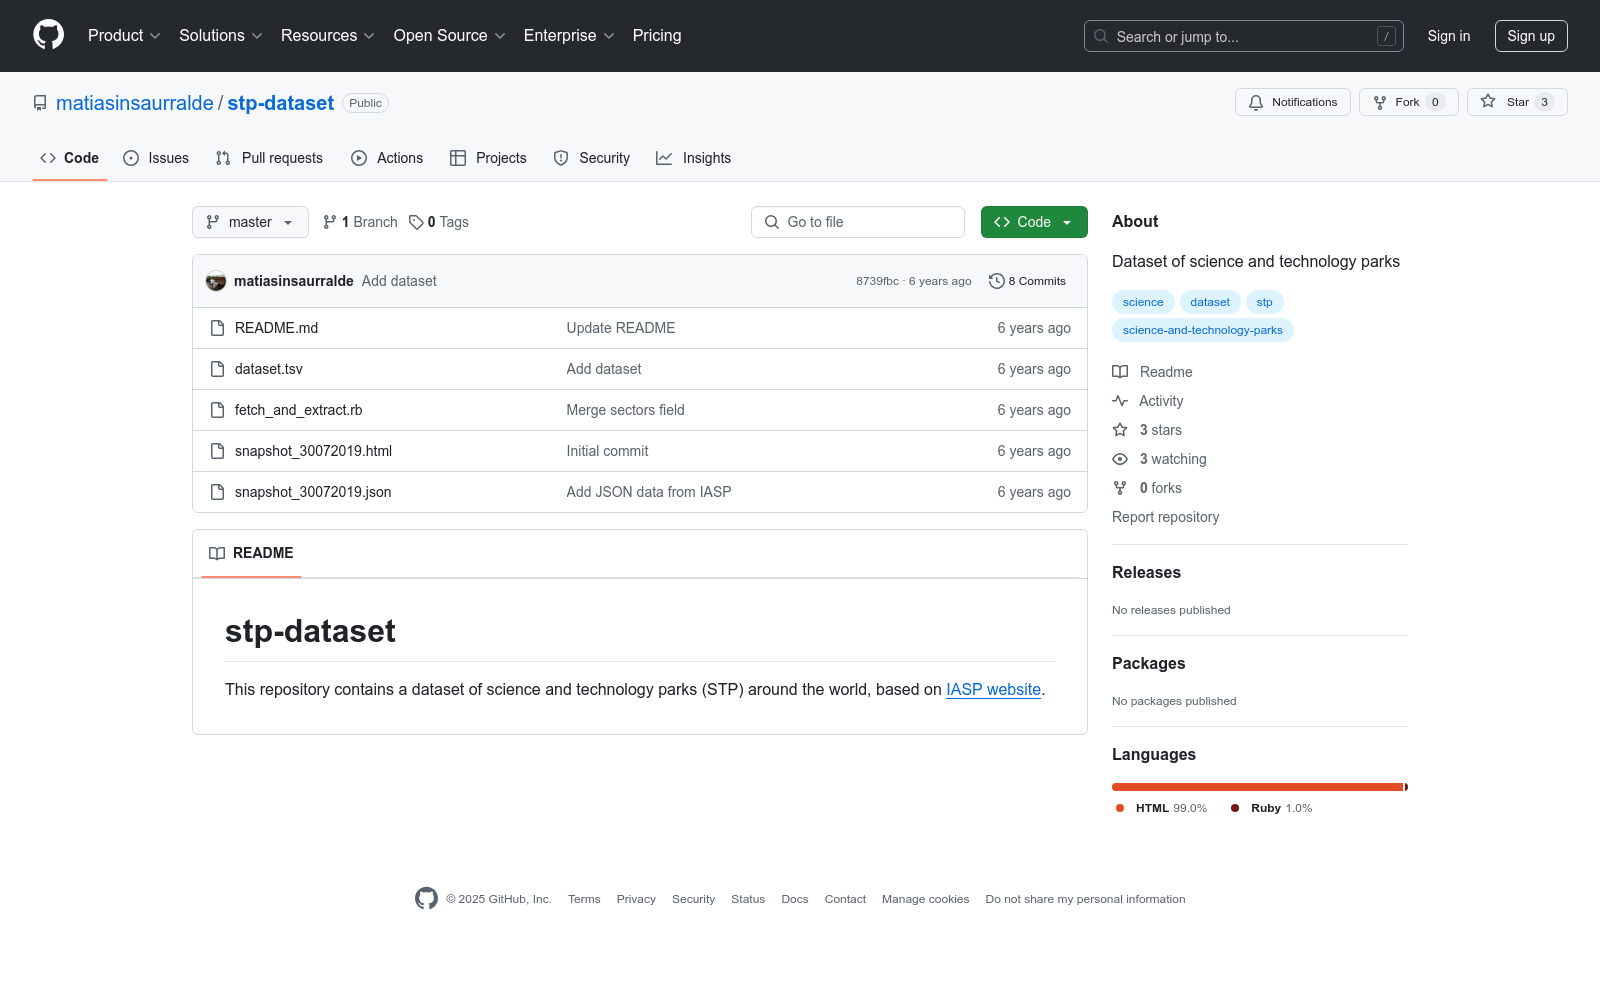
Task: Click the star icon on Star button
Action: tap(1488, 102)
